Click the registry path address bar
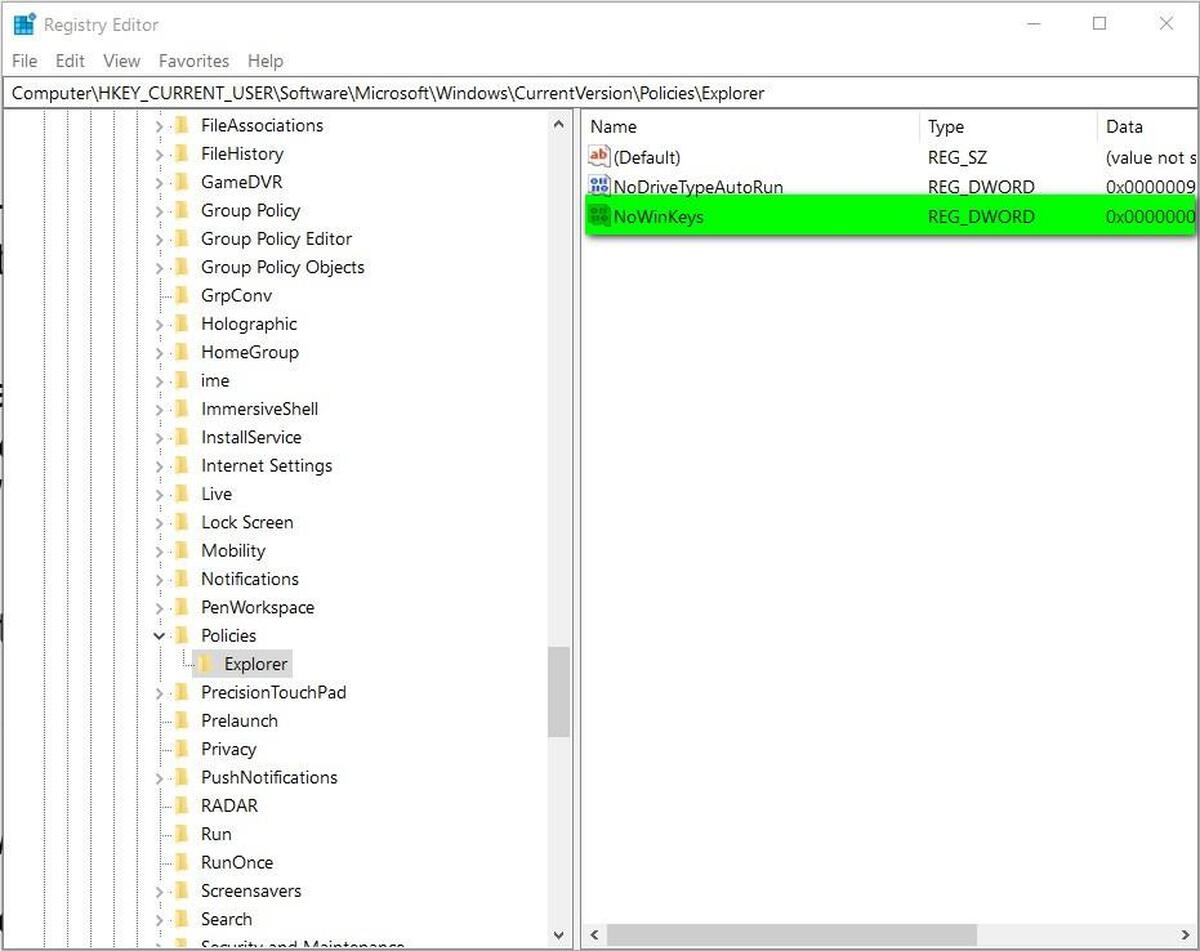1200x951 pixels. point(600,93)
